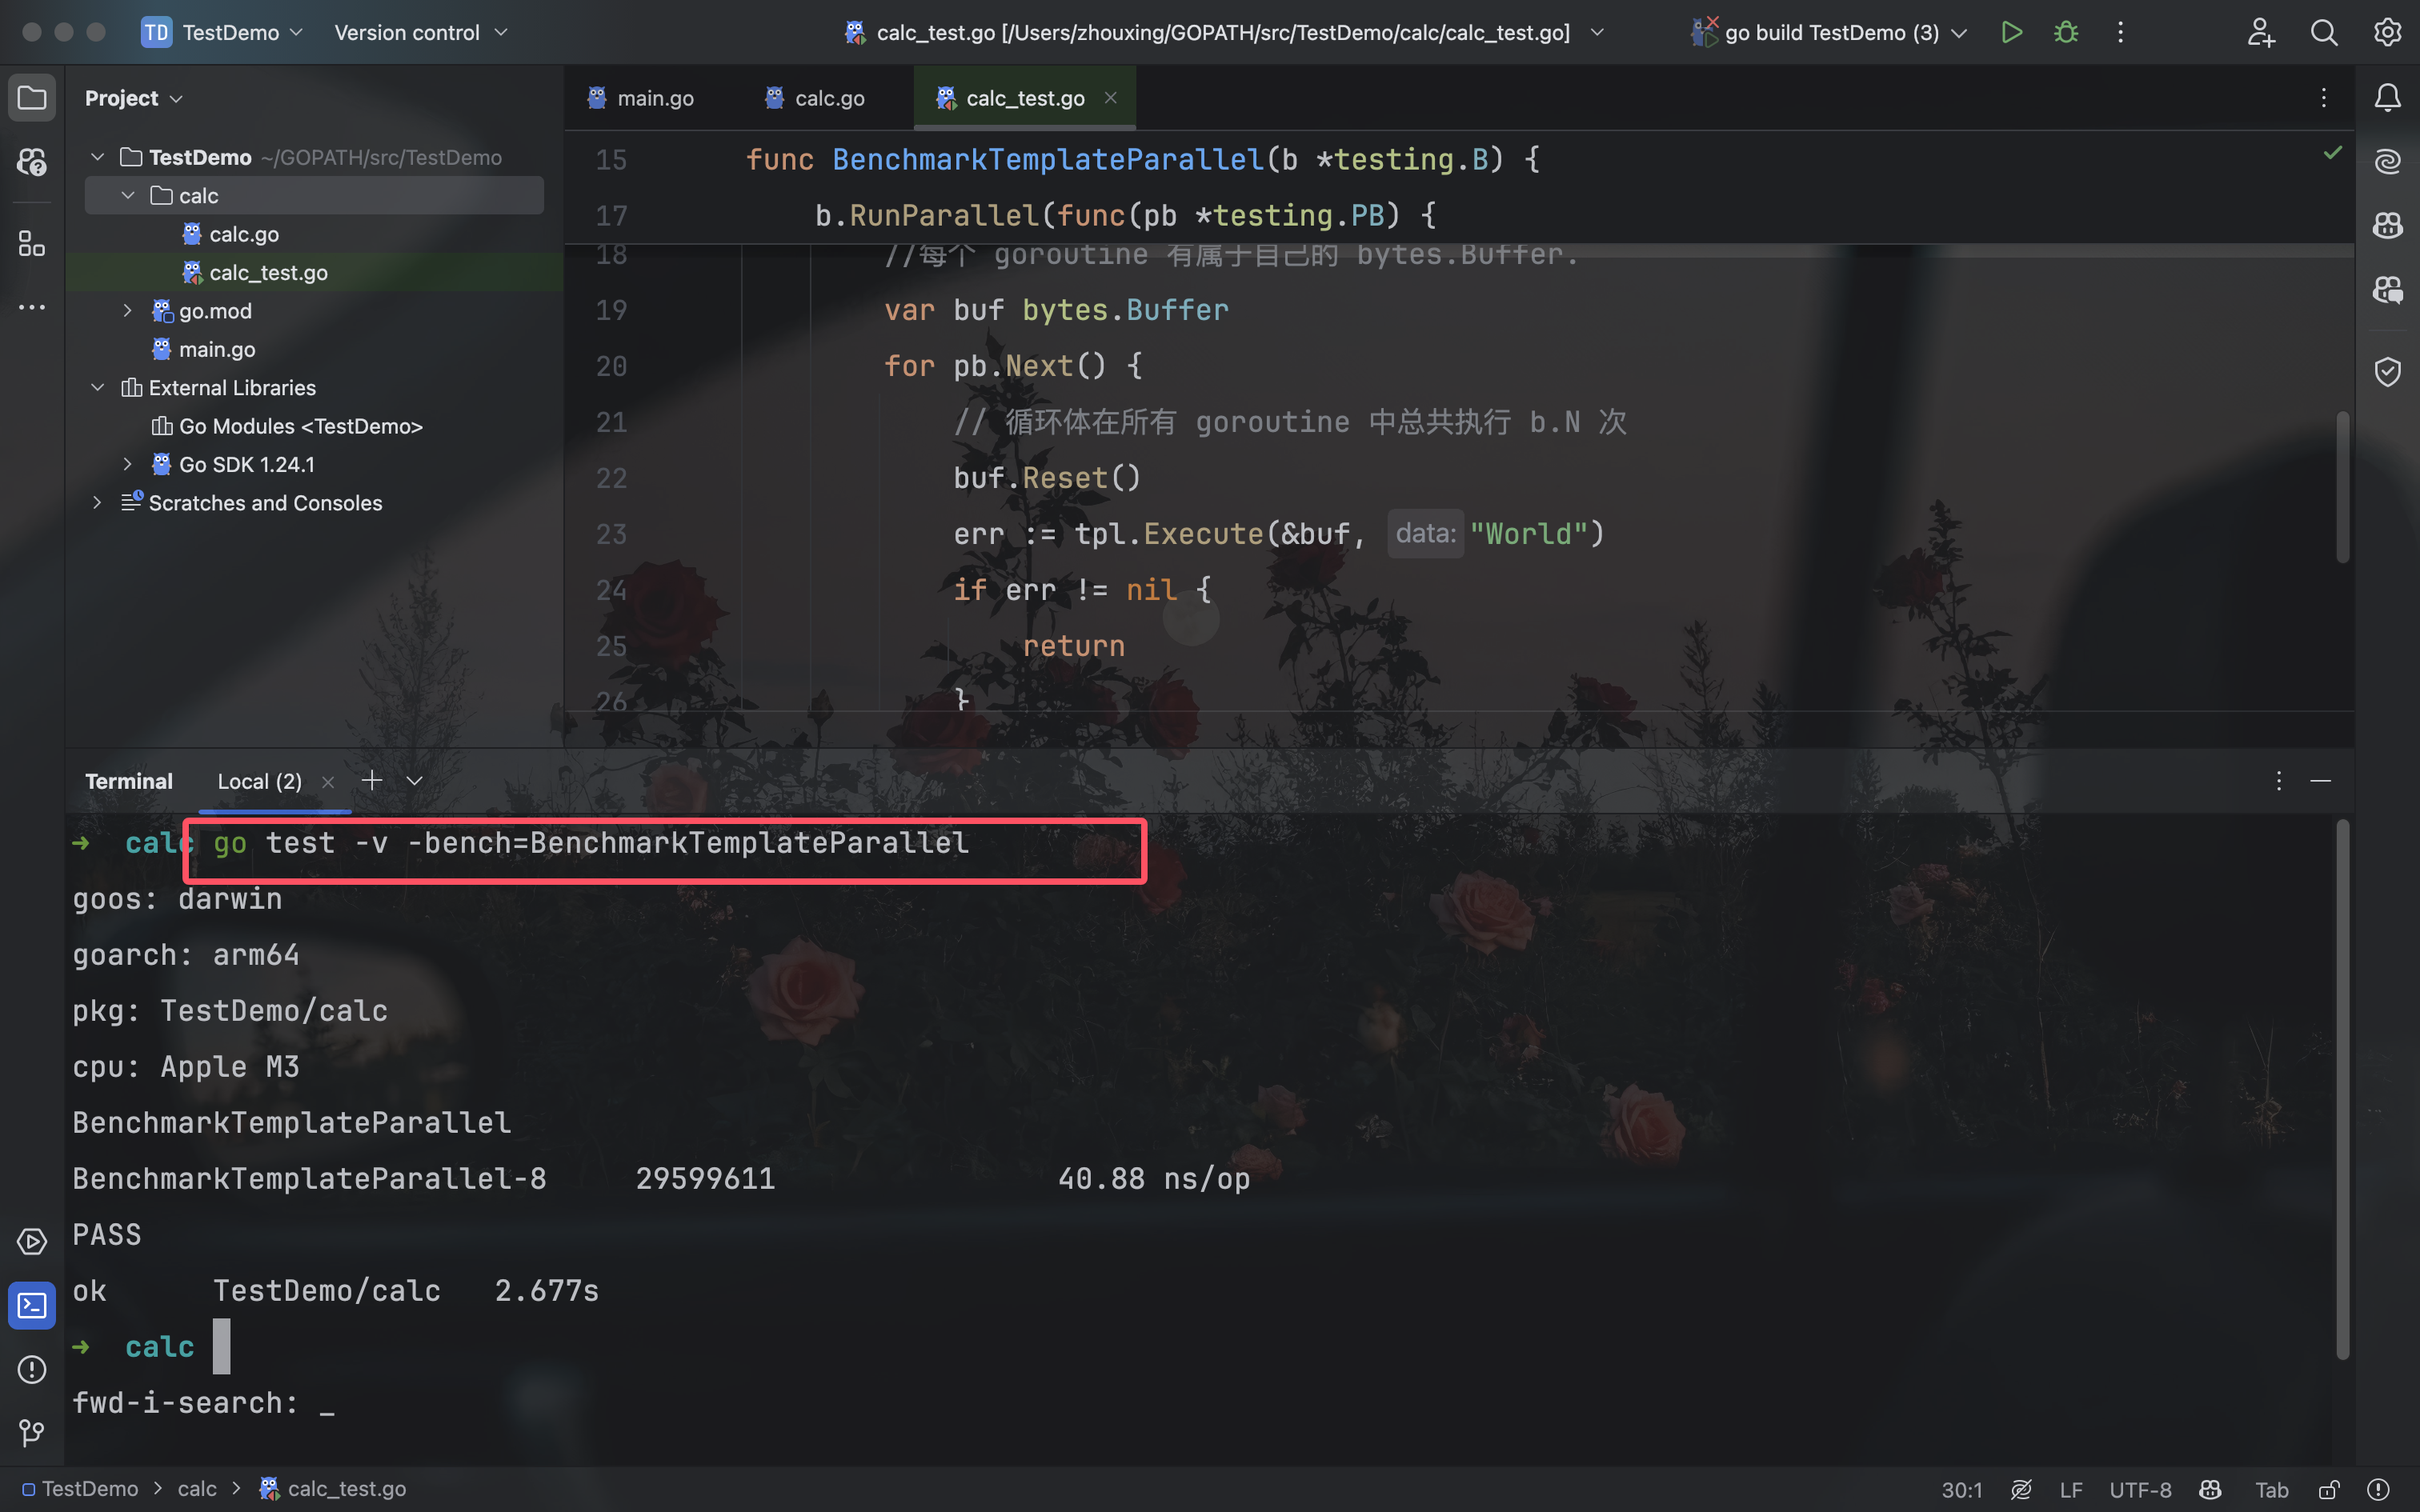This screenshot has width=2420, height=1512.
Task: Toggle the Terminal tool window button
Action: 32,1305
